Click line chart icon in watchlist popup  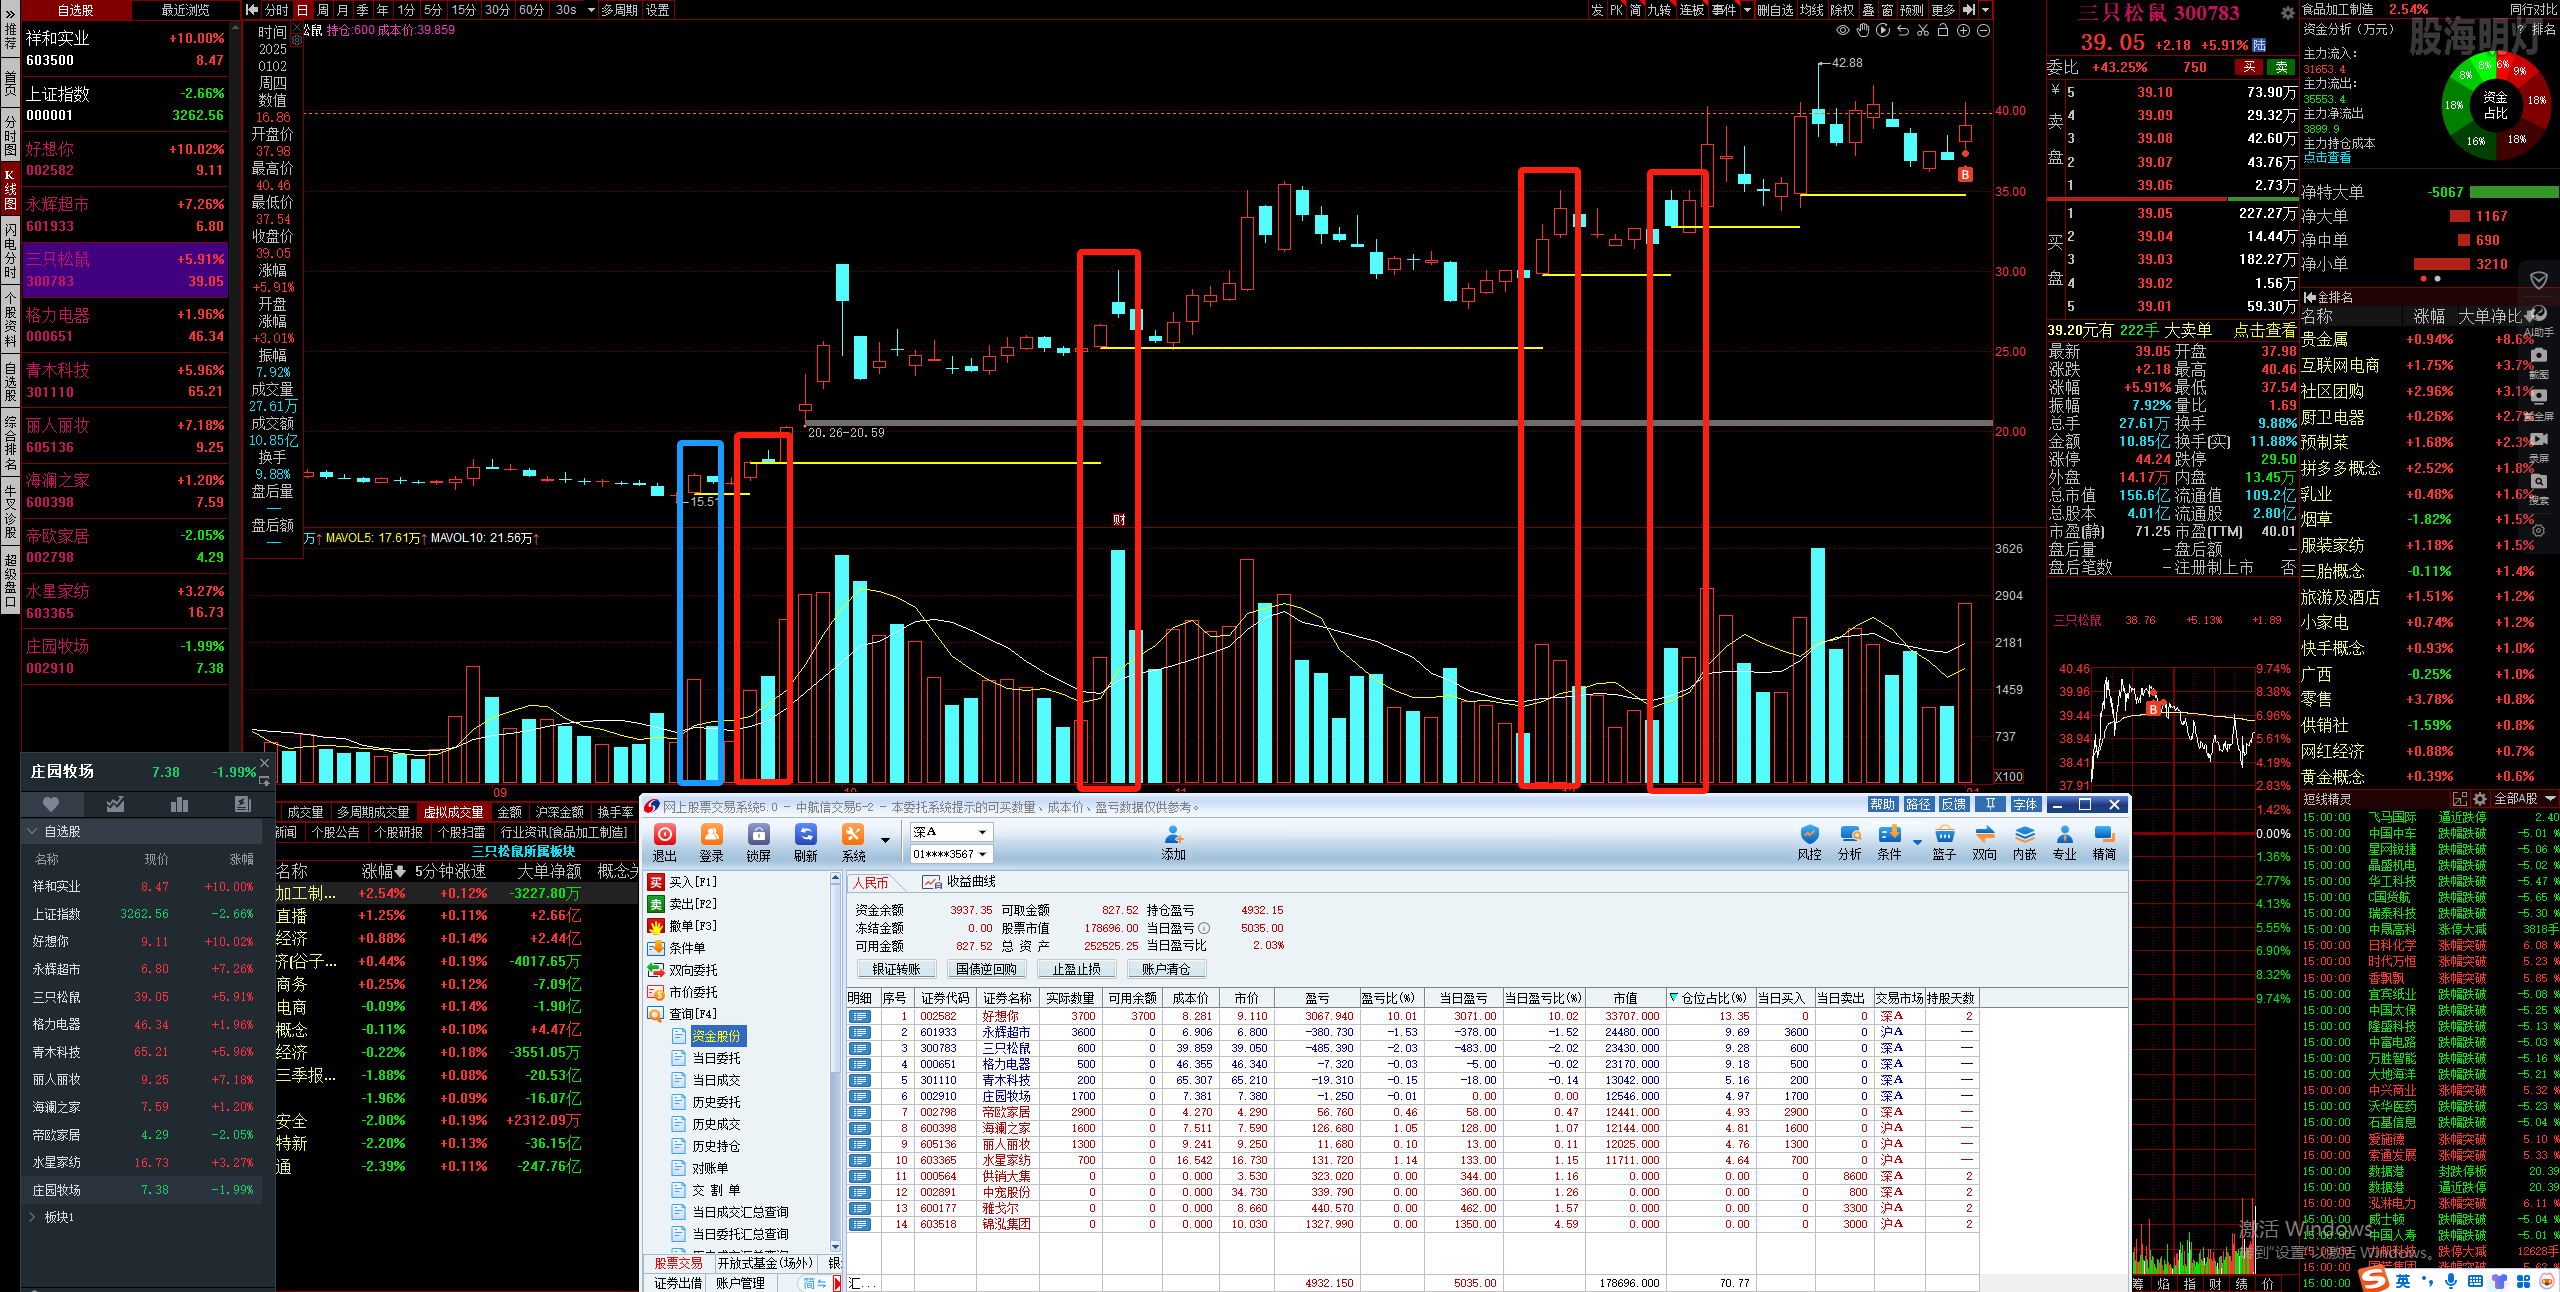pos(115,804)
